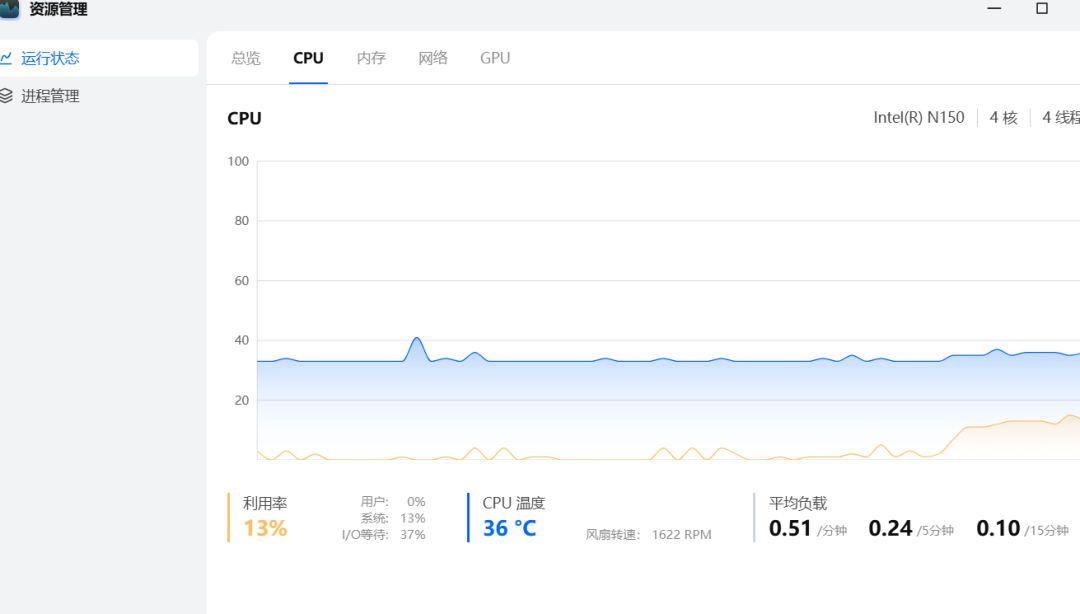Click the I/O等待 37% value
The height and width of the screenshot is (614, 1080).
tap(412, 535)
